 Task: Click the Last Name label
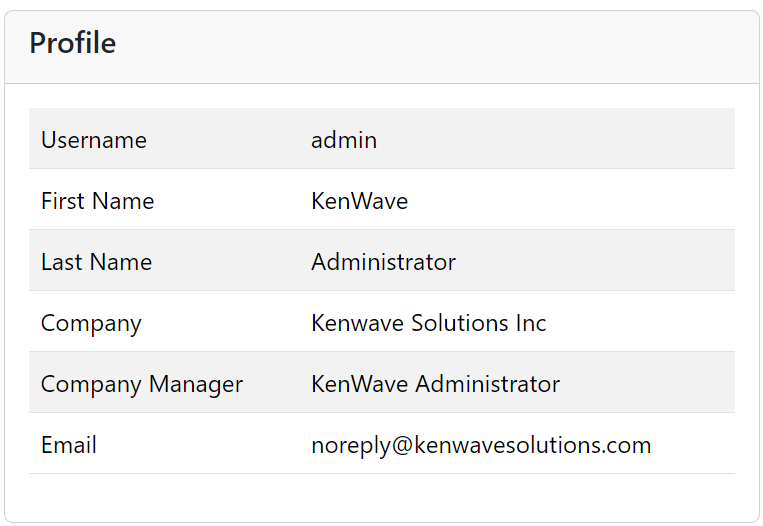pyautogui.click(x=96, y=262)
